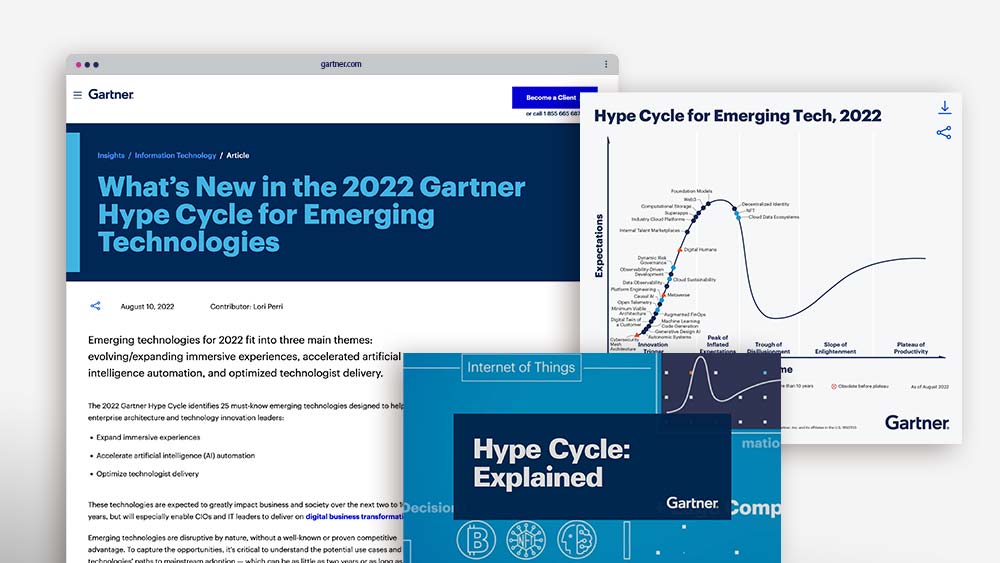
Task: Select the Article breadcrumb item
Action: [238, 156]
